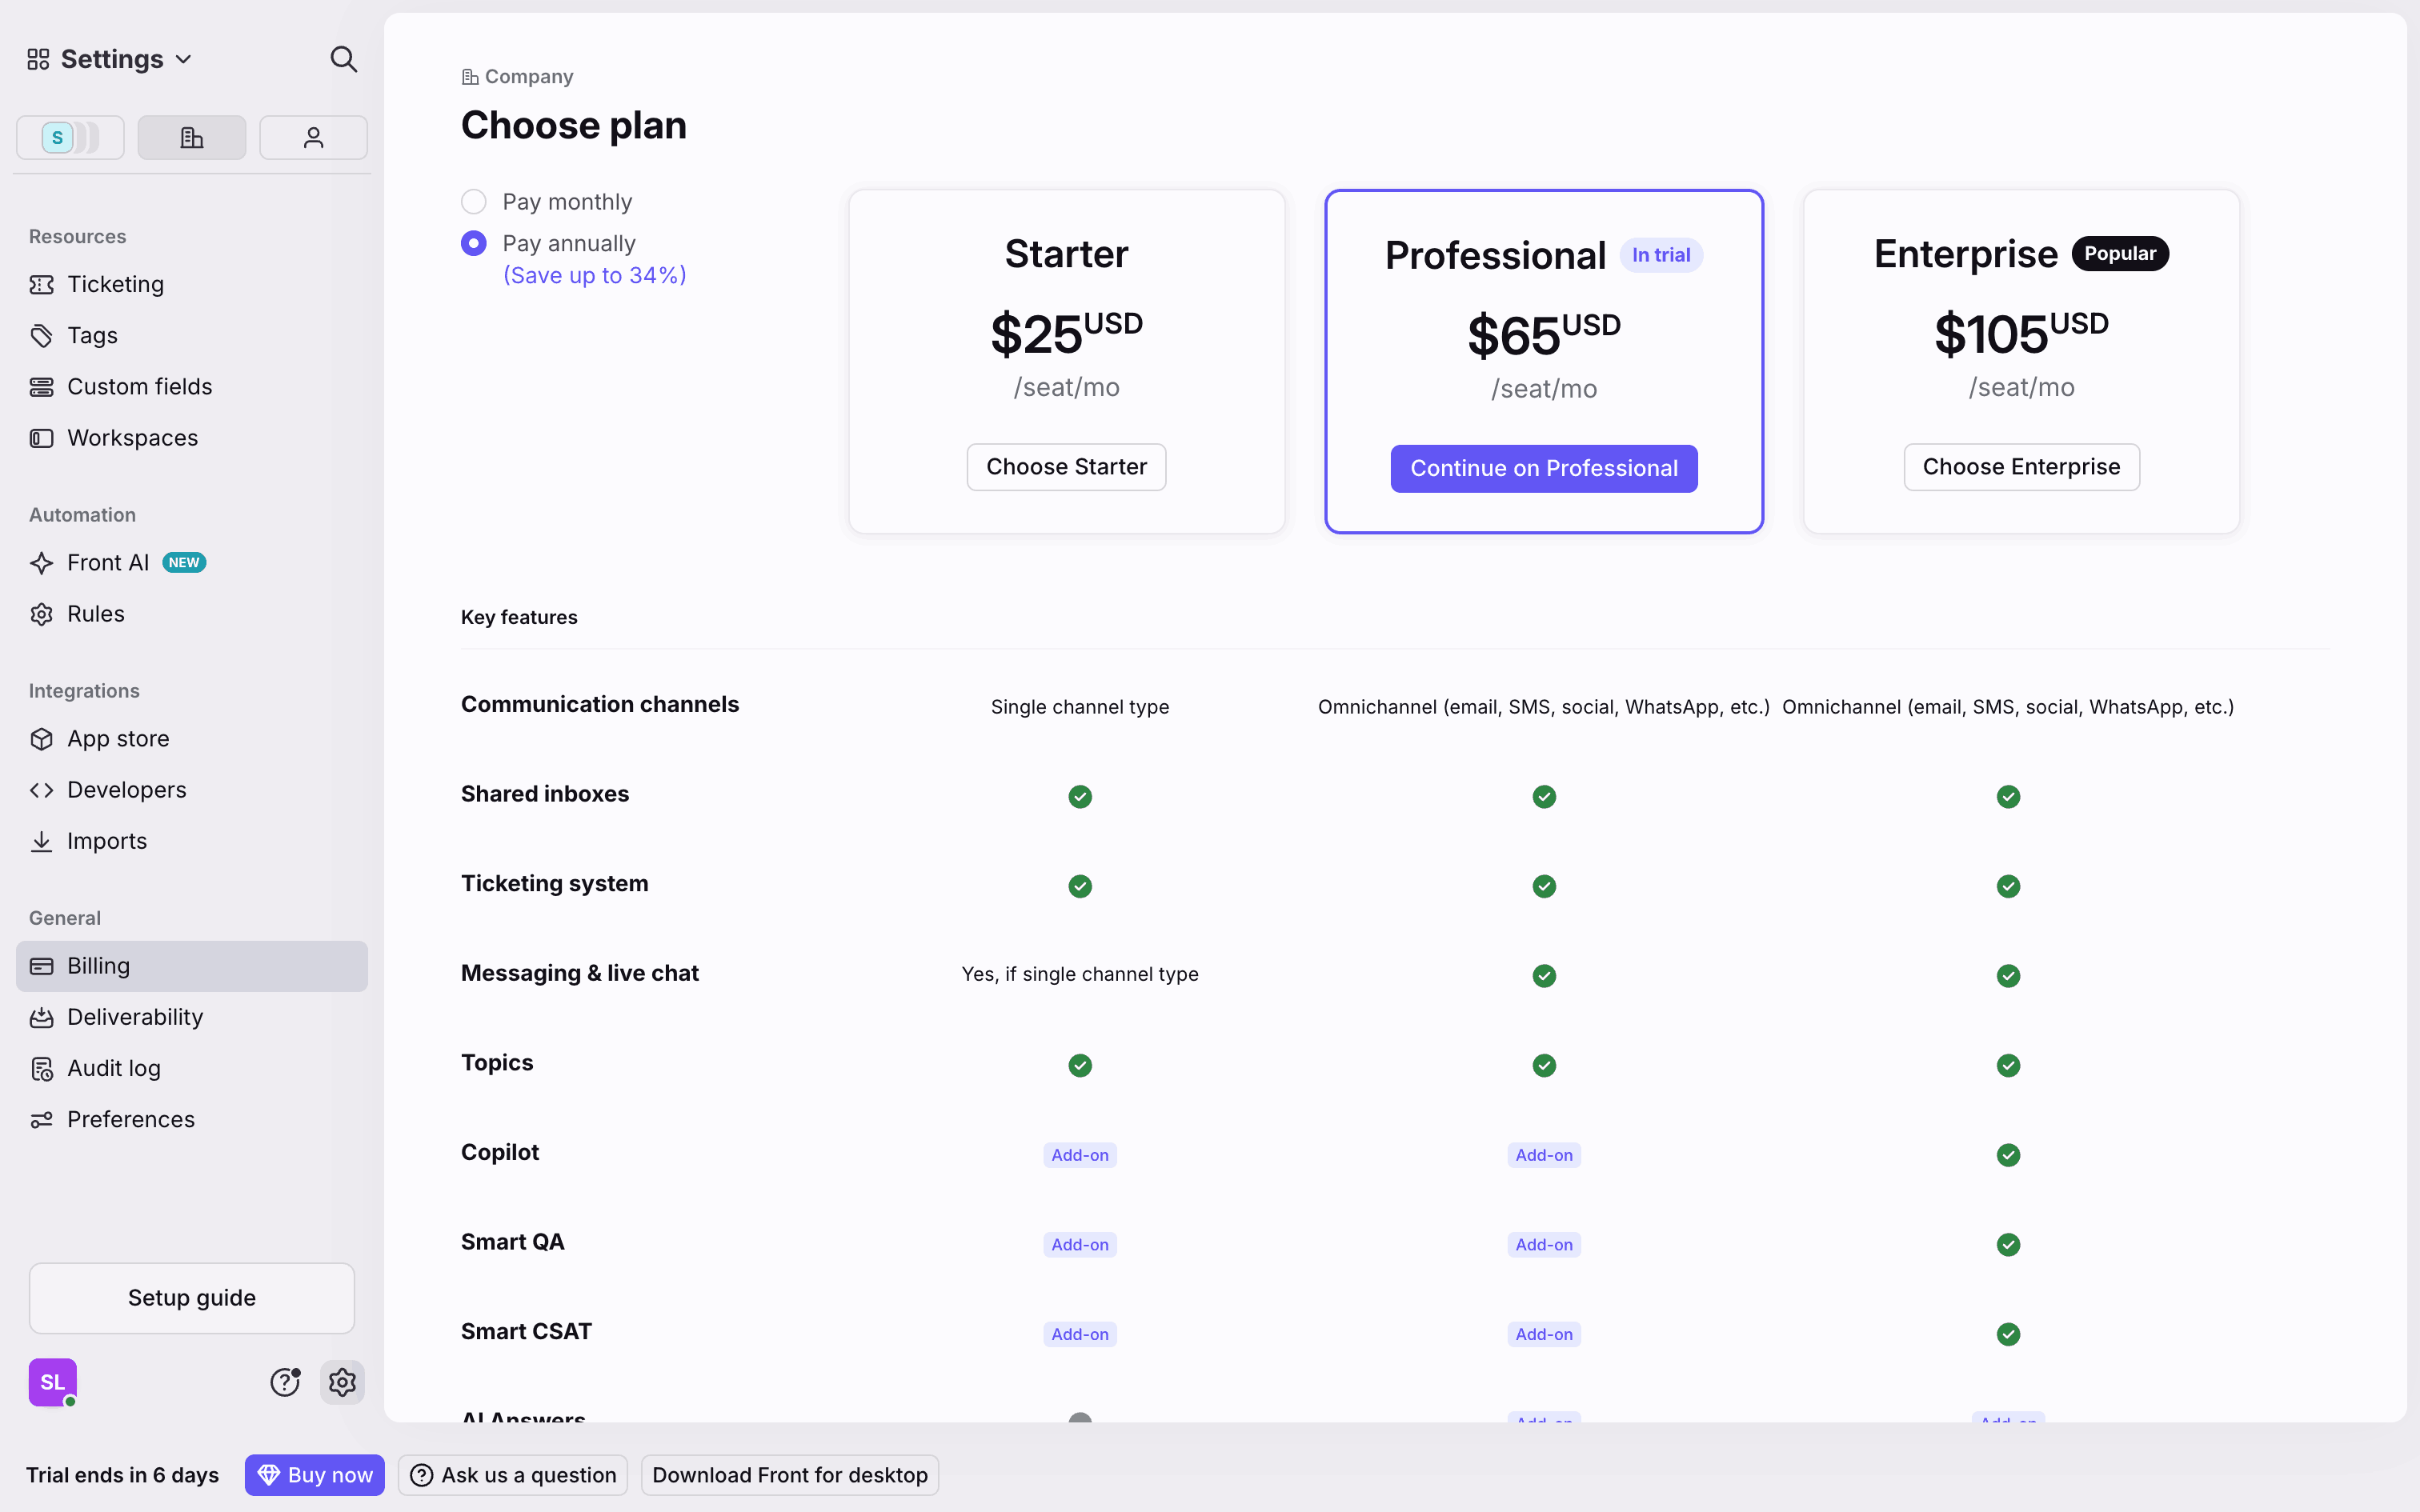Click the SL profile avatar
Image resolution: width=2420 pixels, height=1512 pixels.
[x=53, y=1382]
